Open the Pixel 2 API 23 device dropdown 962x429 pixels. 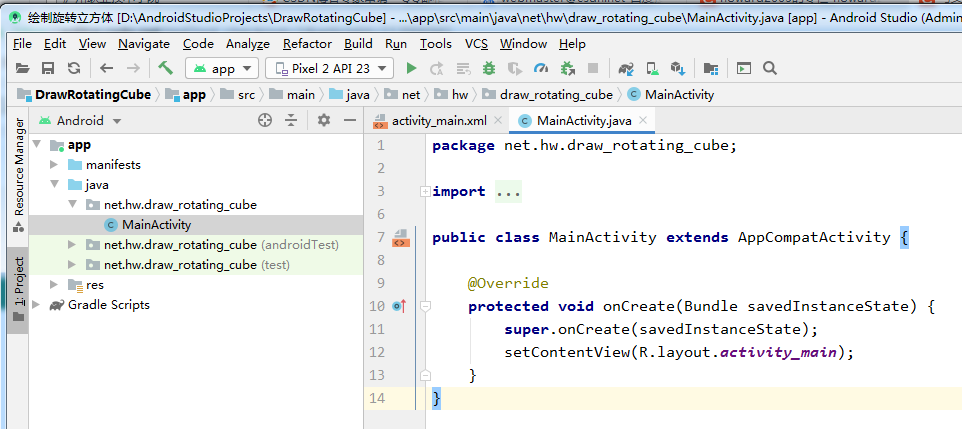329,68
